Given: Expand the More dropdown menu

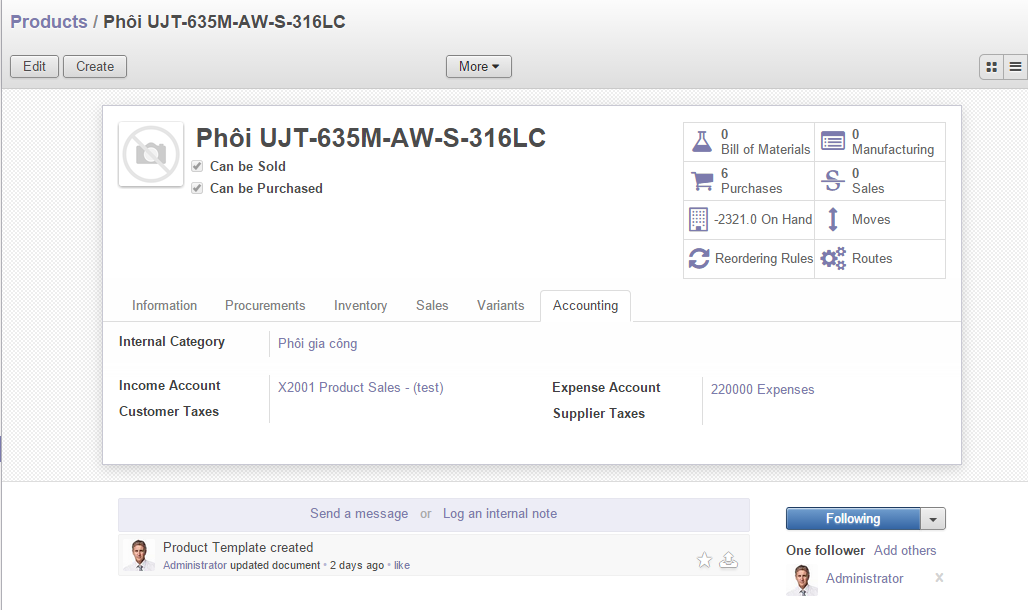Looking at the screenshot, I should [x=478, y=67].
